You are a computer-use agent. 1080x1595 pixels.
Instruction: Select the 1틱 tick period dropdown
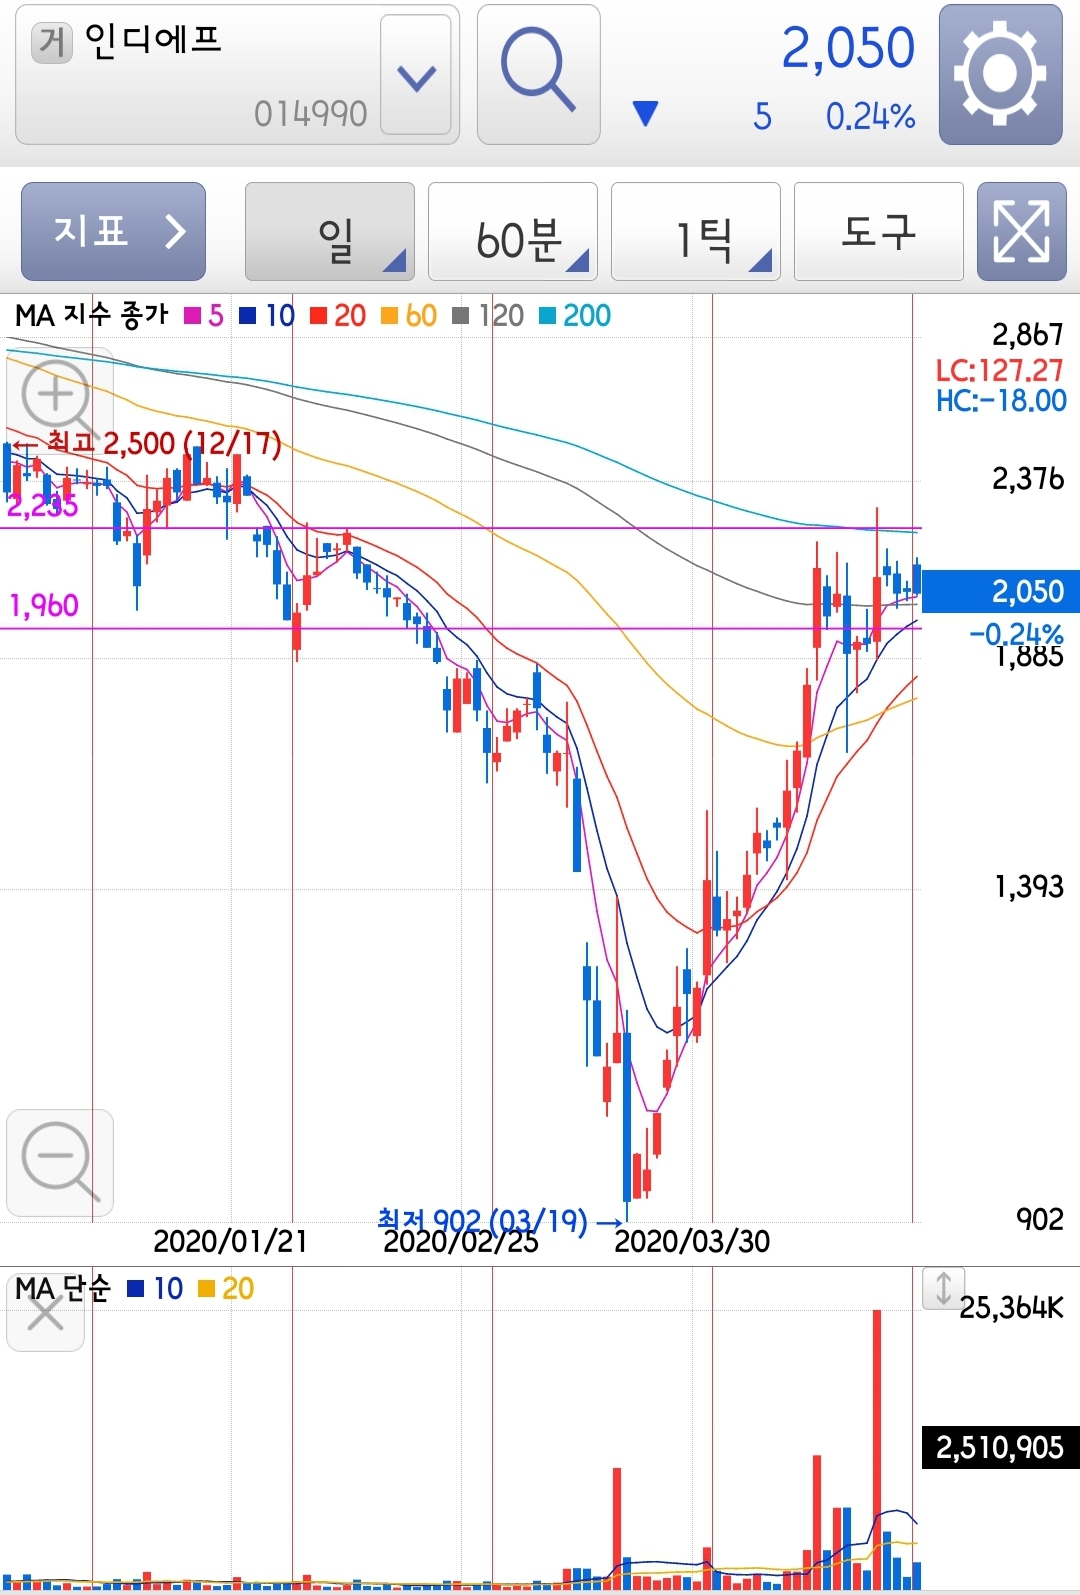click(x=696, y=231)
